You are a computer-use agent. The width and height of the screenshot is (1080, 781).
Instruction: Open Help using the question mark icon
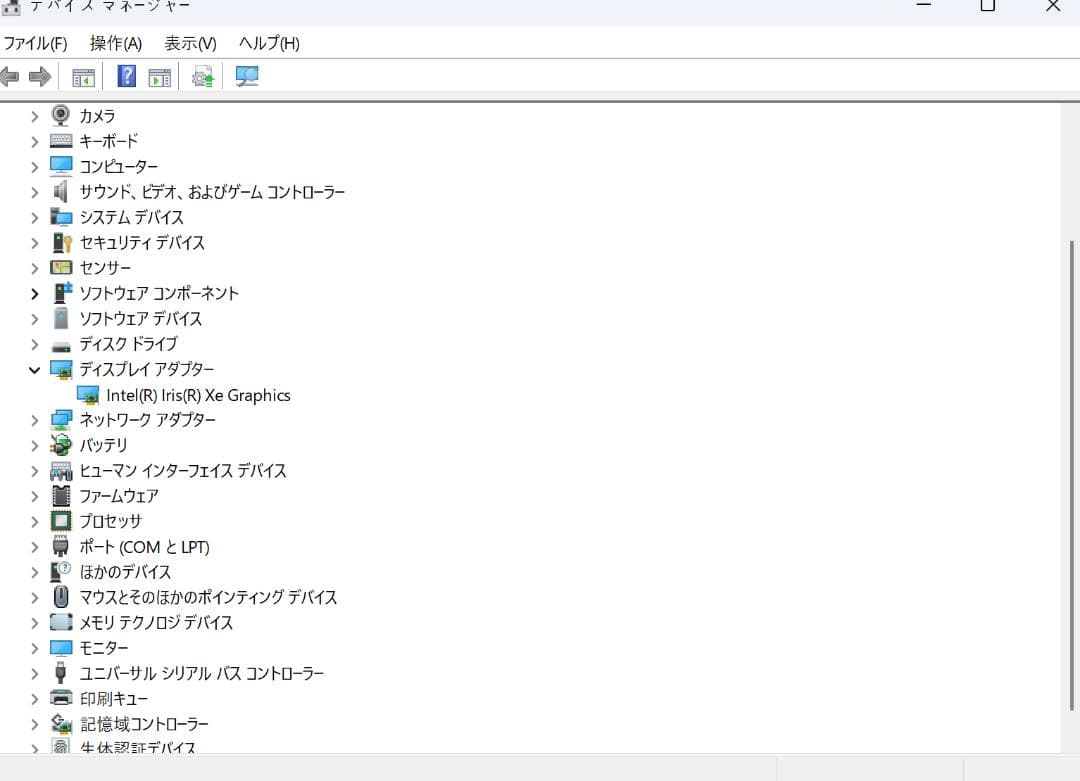tap(125, 76)
